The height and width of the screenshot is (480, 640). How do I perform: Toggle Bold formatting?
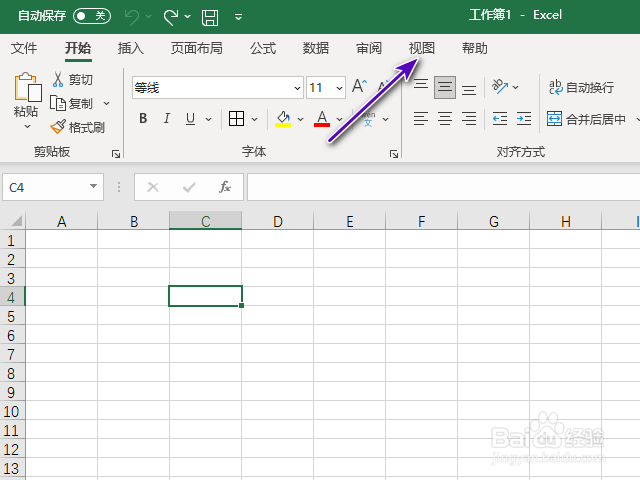(x=143, y=118)
